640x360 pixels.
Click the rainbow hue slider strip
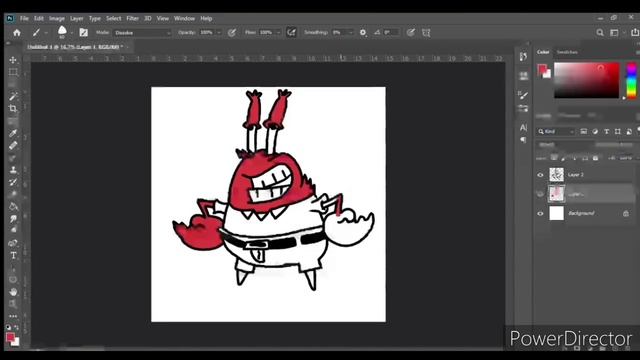click(x=631, y=80)
